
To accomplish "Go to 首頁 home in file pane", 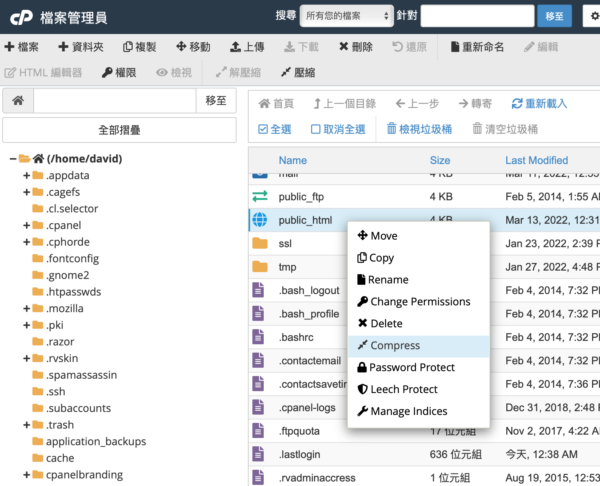I will point(276,103).
